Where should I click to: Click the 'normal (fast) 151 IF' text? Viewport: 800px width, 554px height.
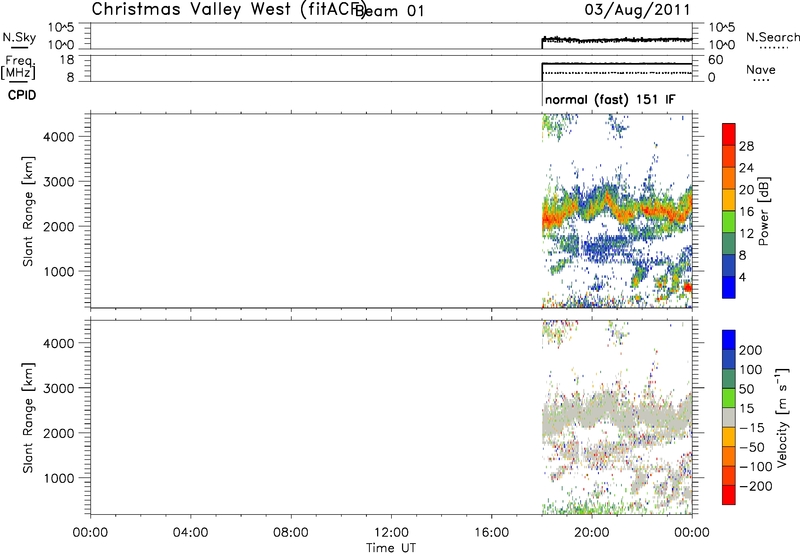click(x=610, y=99)
